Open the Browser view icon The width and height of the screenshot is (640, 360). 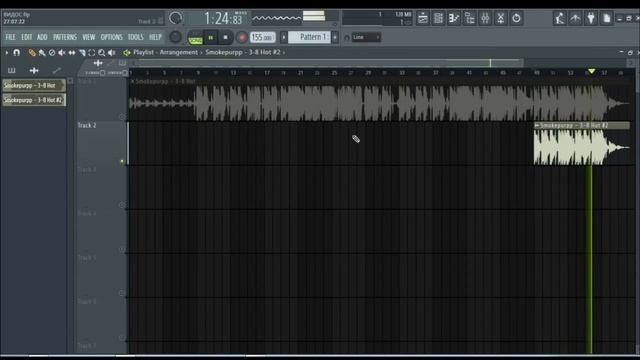tap(469, 18)
